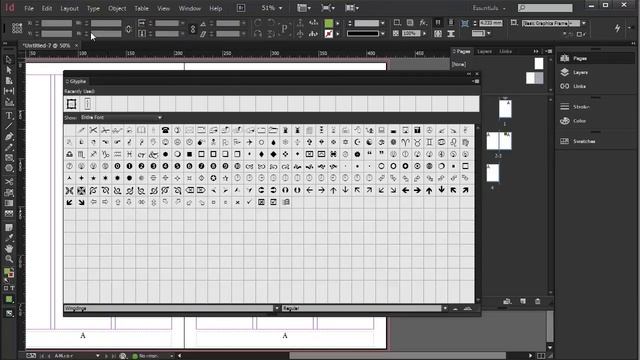Select the Line tool
This screenshot has width=640, height=360.
coord(9,126)
